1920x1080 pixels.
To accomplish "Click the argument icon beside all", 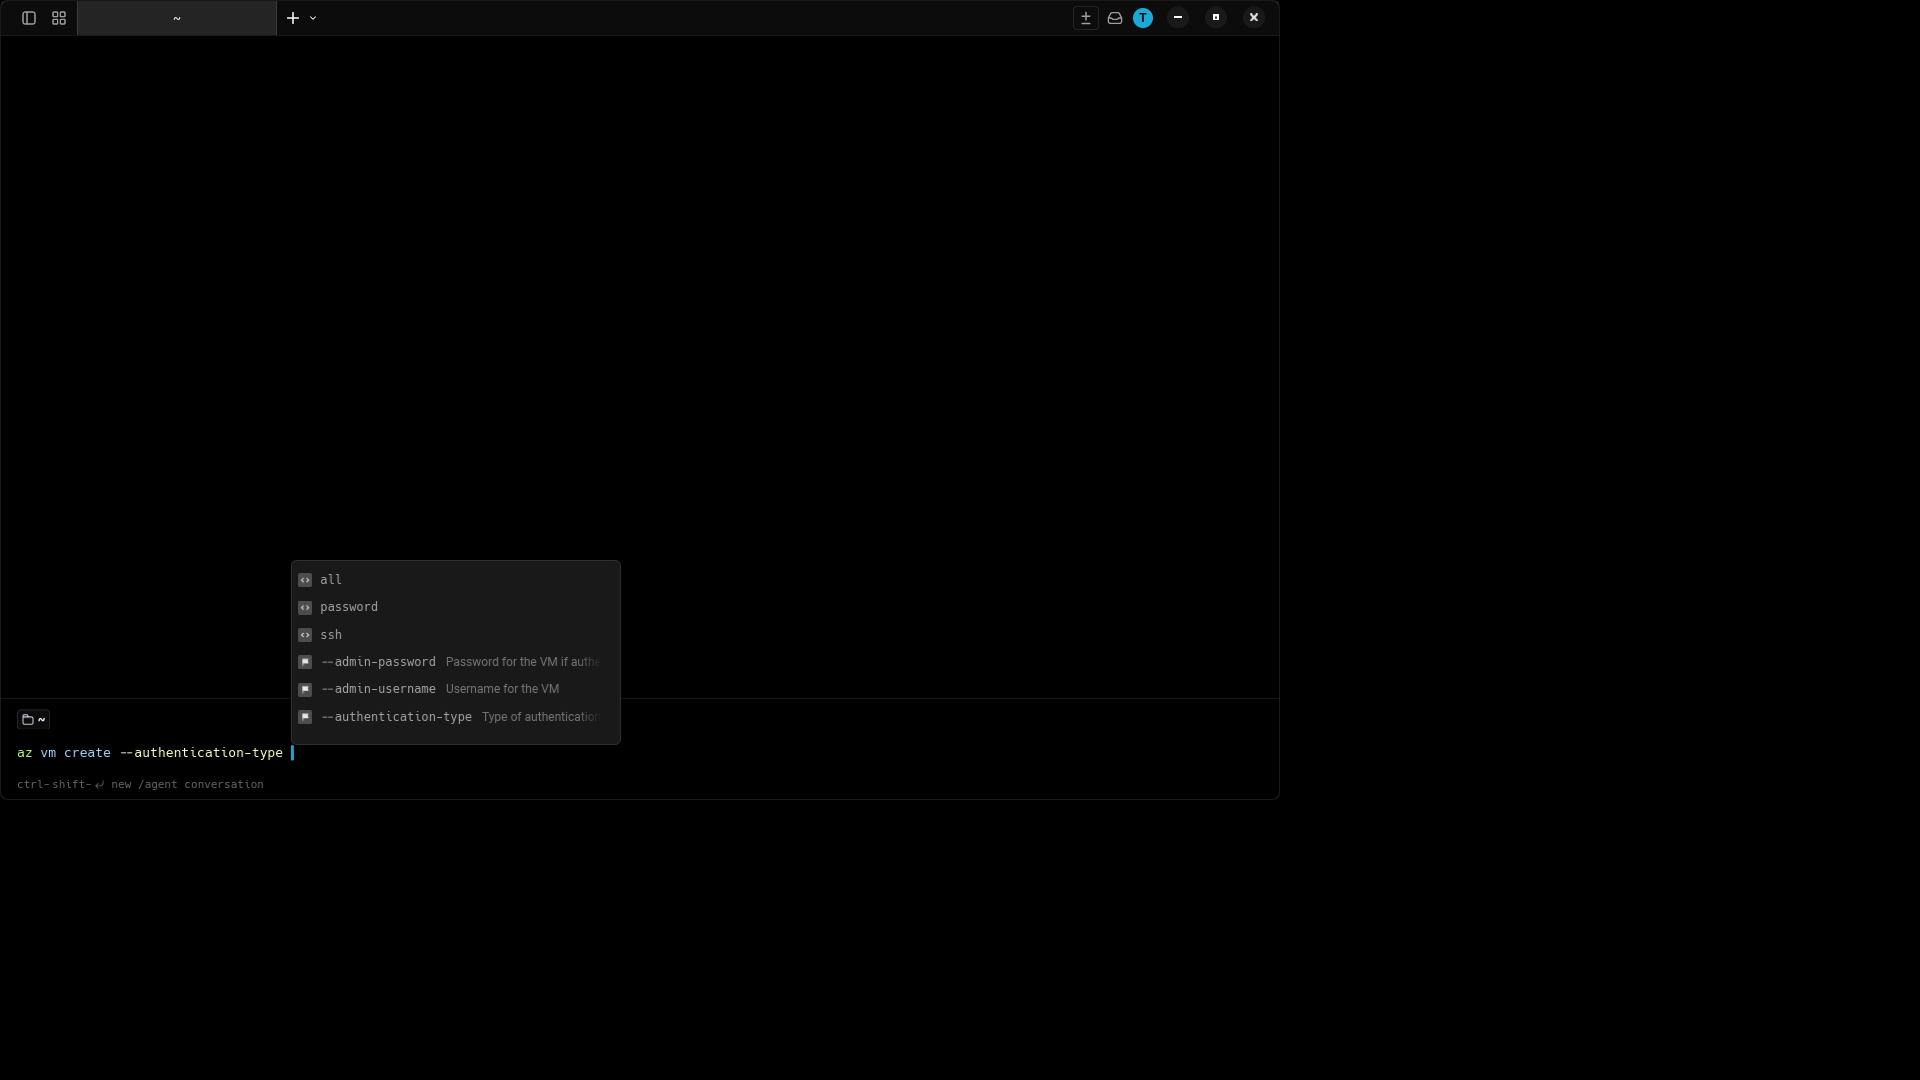I will click(x=305, y=580).
